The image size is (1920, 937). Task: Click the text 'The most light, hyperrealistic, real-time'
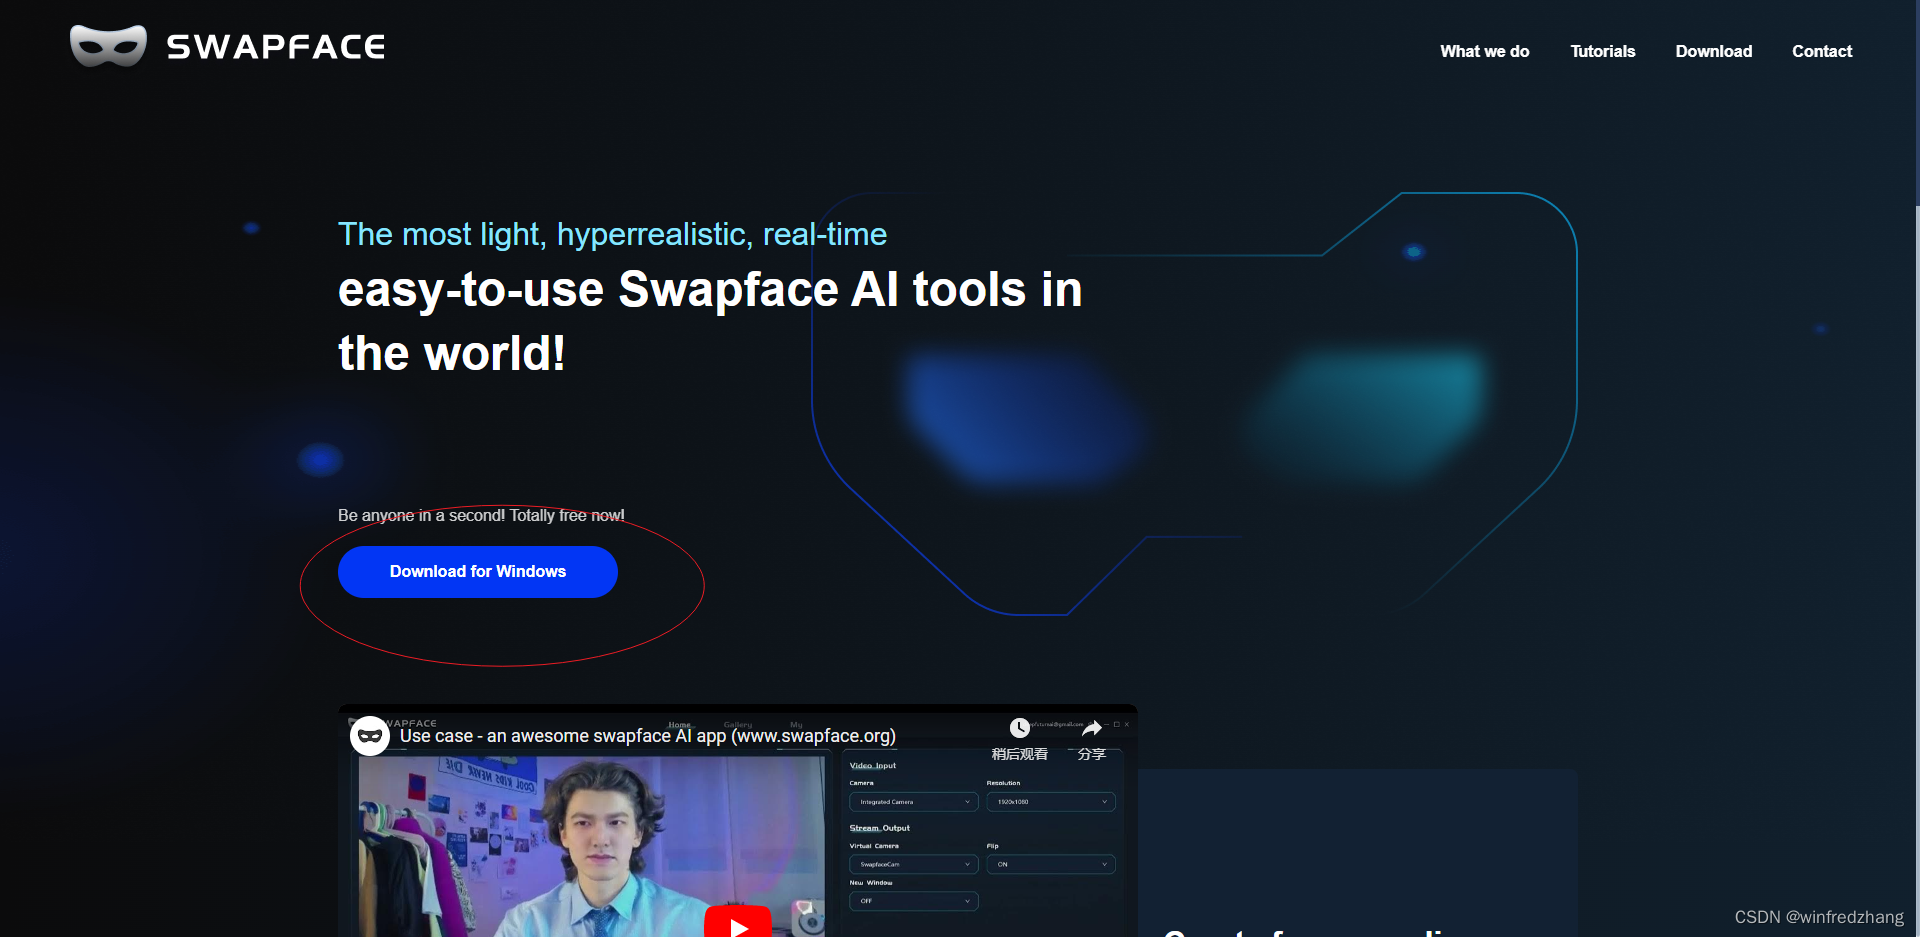pyautogui.click(x=612, y=234)
